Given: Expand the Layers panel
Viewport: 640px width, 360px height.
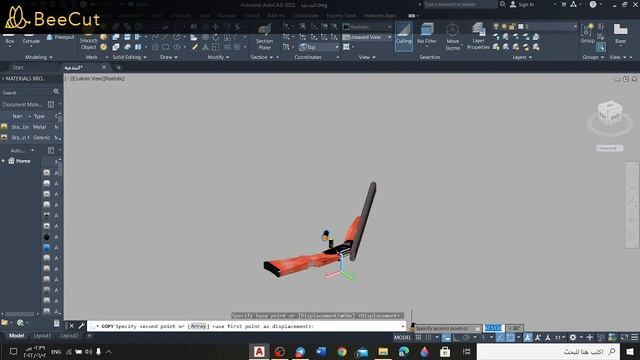Looking at the screenshot, I should pos(522,57).
